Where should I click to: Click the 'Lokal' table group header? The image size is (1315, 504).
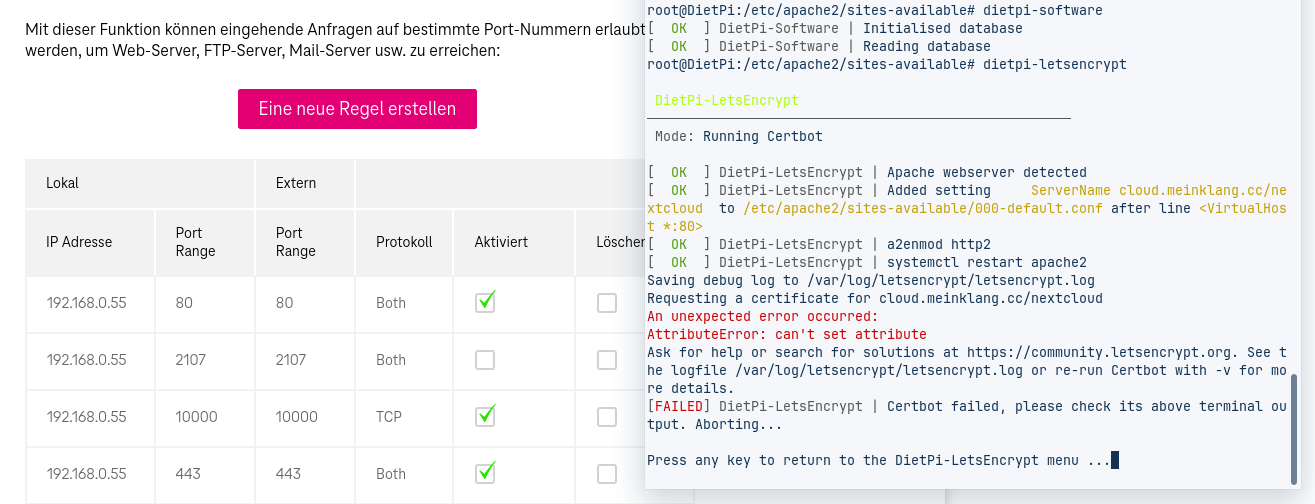pos(62,183)
